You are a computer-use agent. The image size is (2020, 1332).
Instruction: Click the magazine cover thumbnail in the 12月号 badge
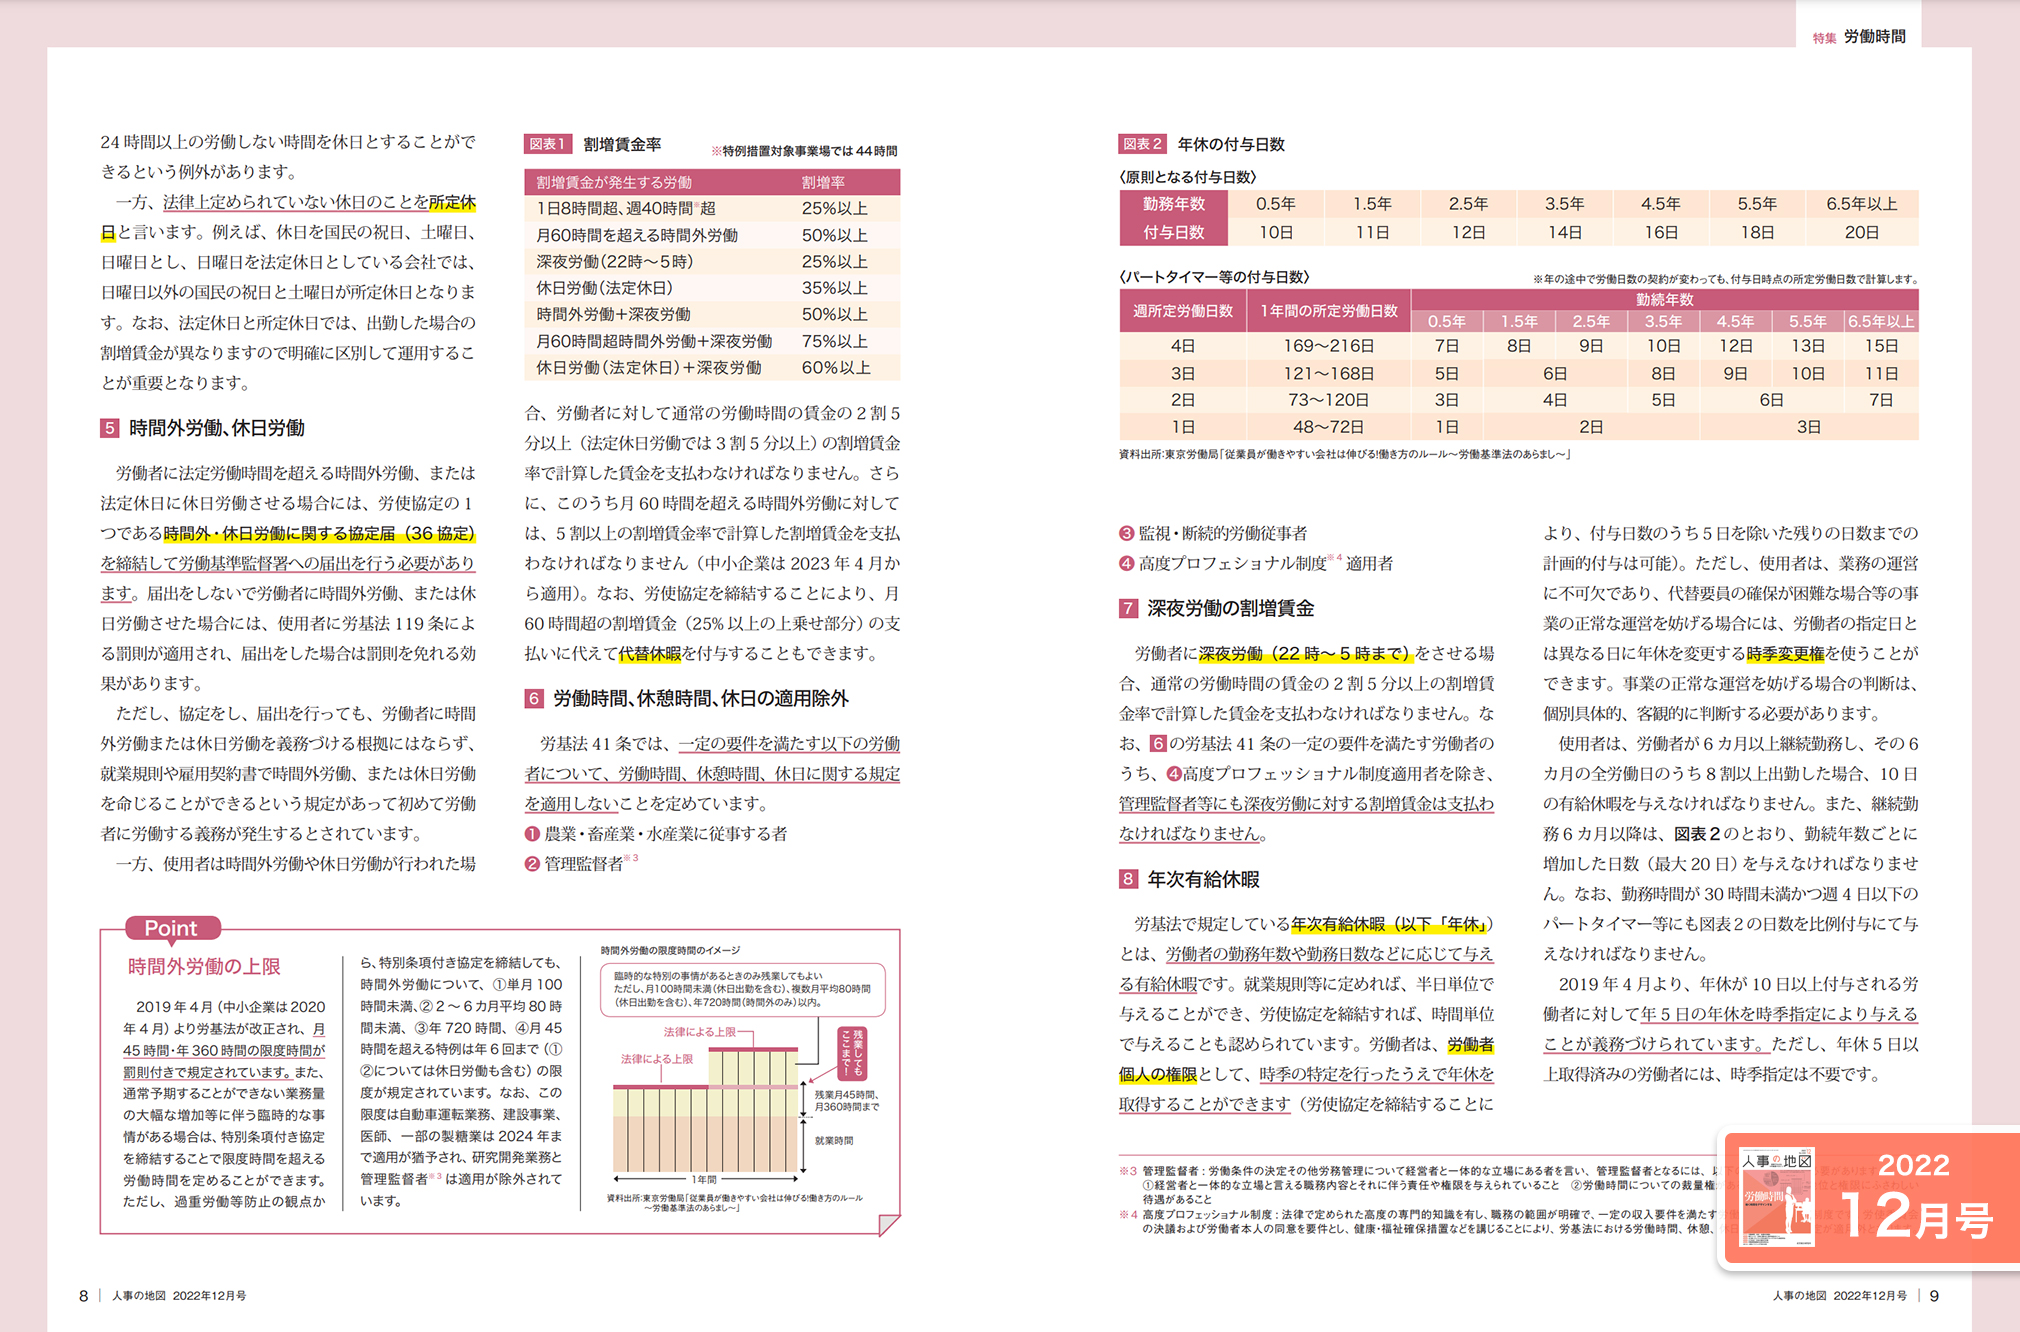pos(1777,1196)
